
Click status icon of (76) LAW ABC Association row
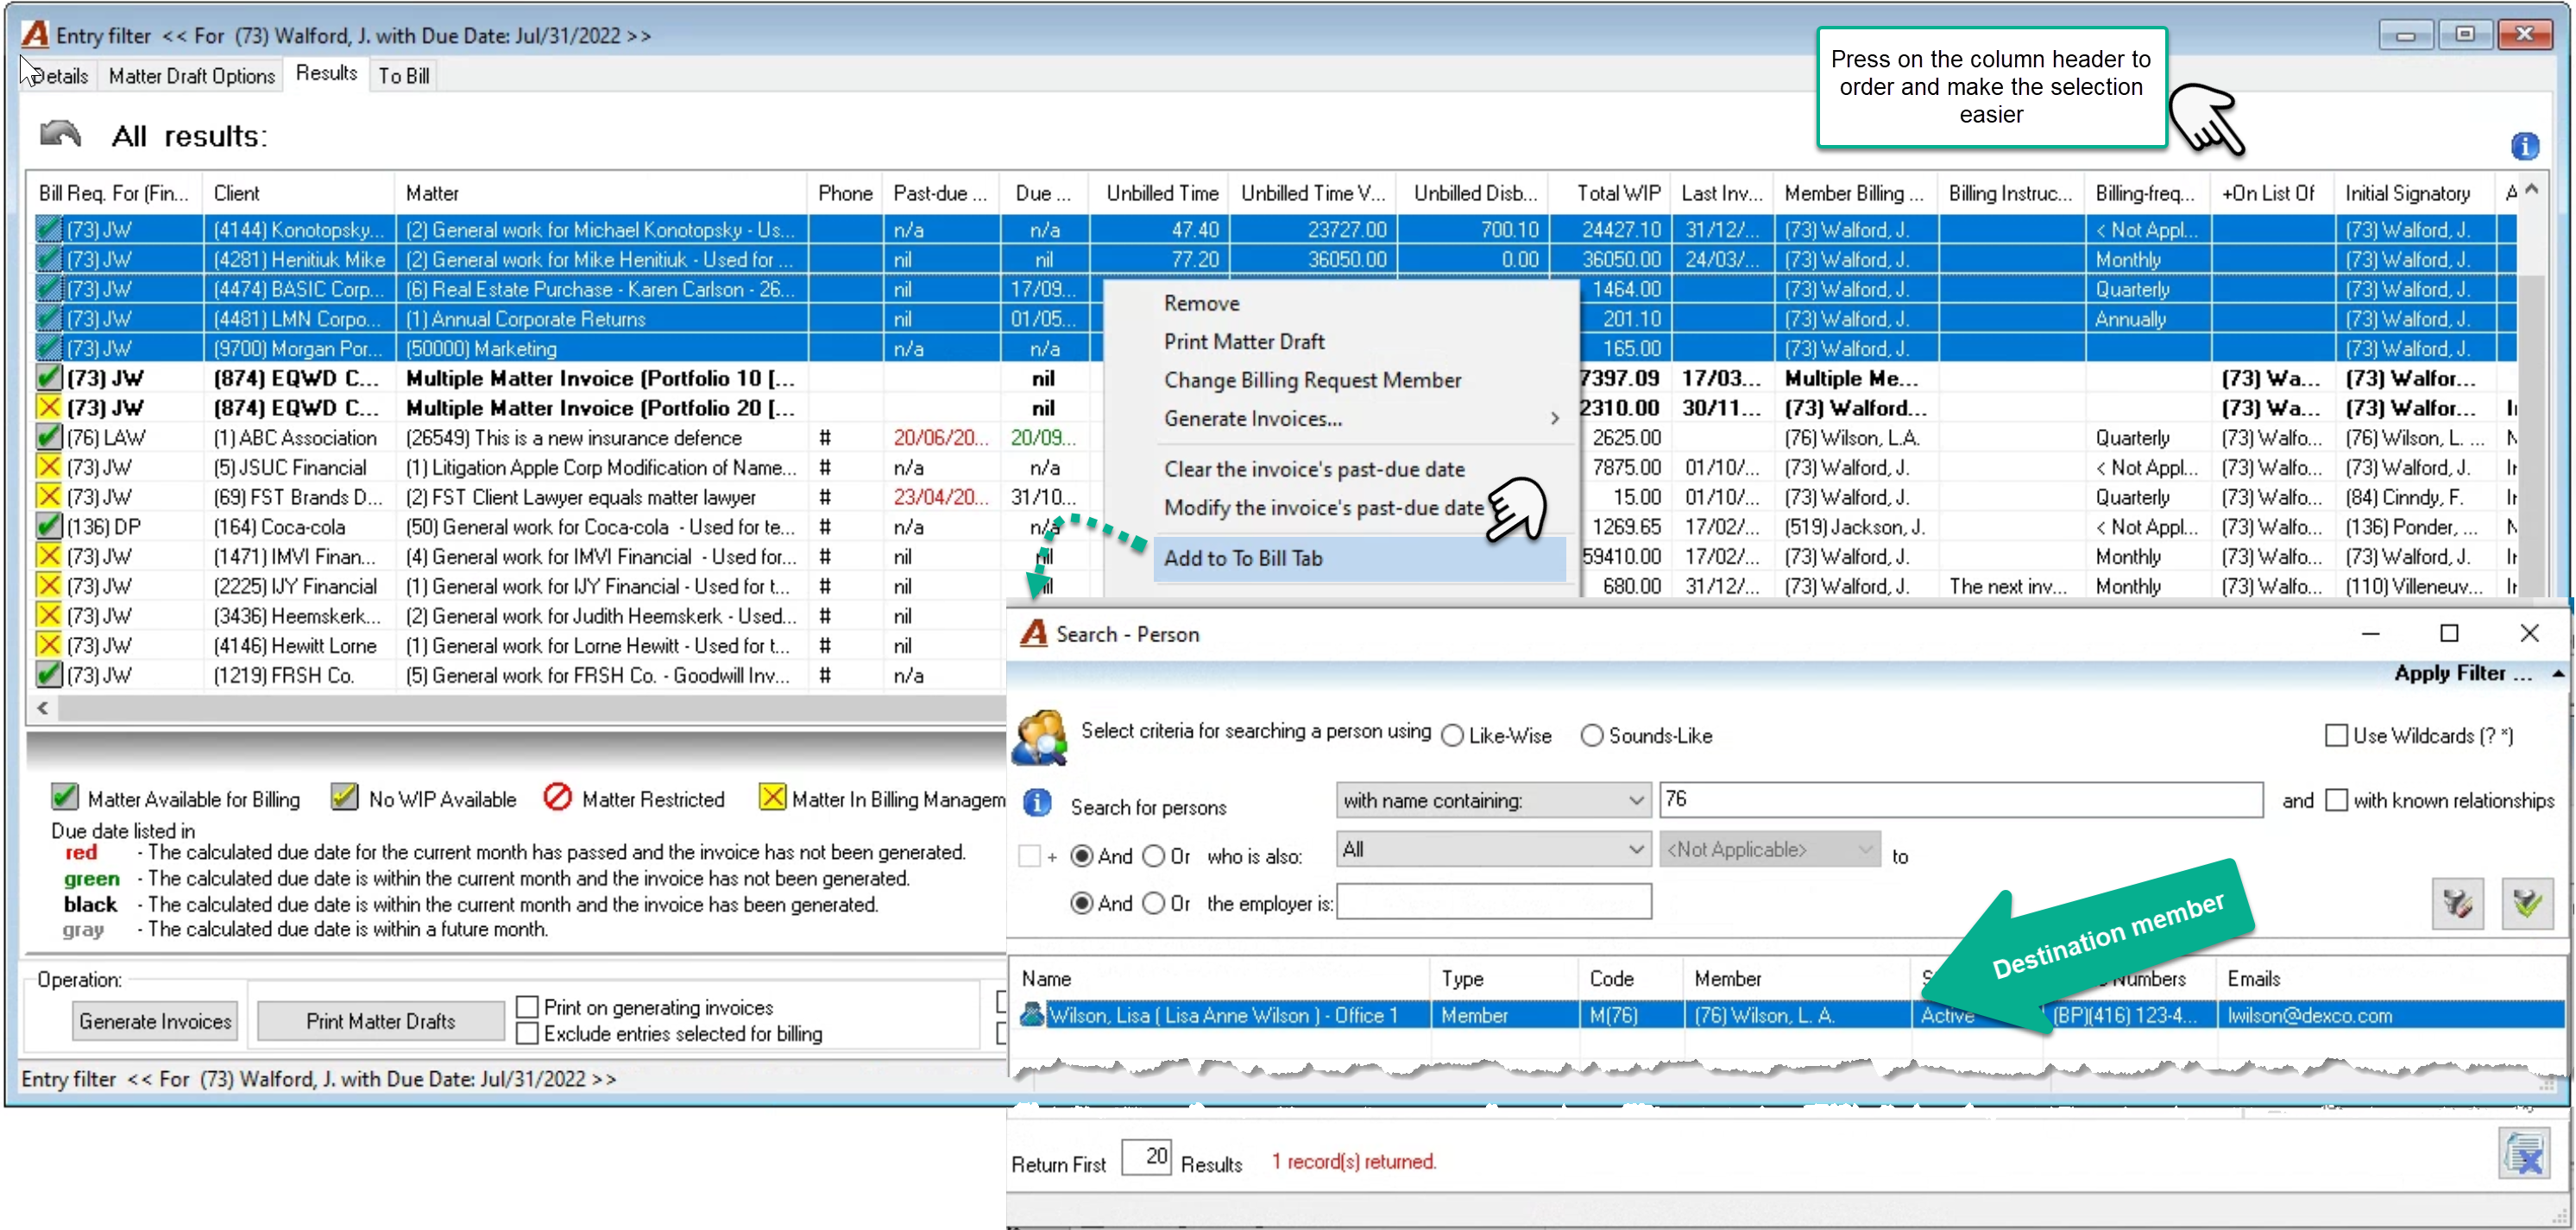[x=48, y=437]
